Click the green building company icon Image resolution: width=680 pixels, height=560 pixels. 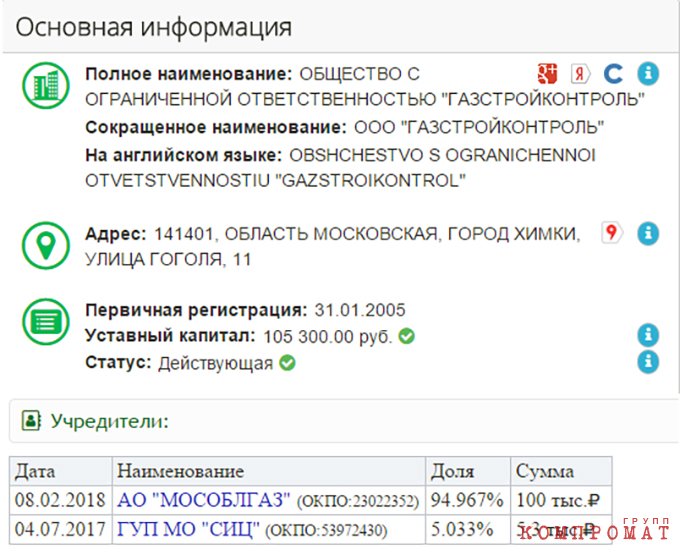[x=46, y=85]
